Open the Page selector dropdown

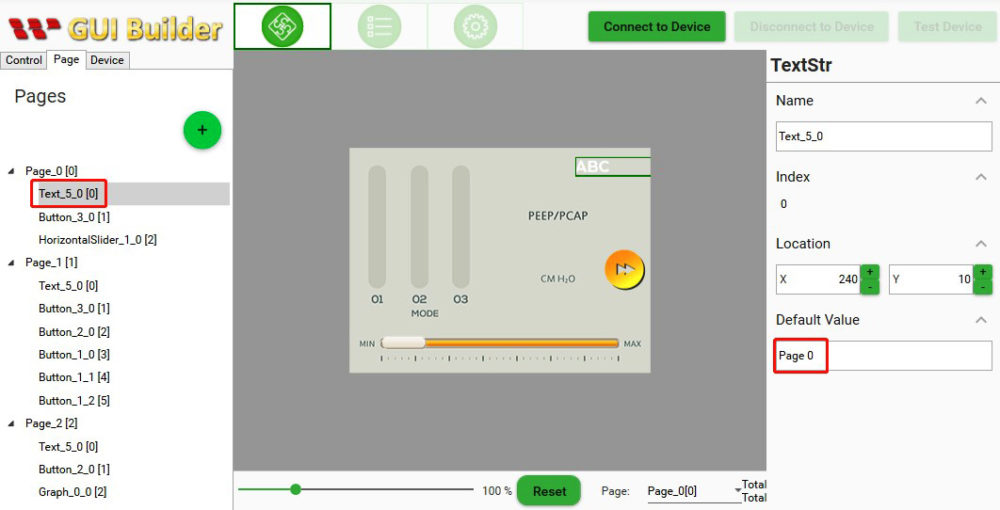[x=738, y=491]
